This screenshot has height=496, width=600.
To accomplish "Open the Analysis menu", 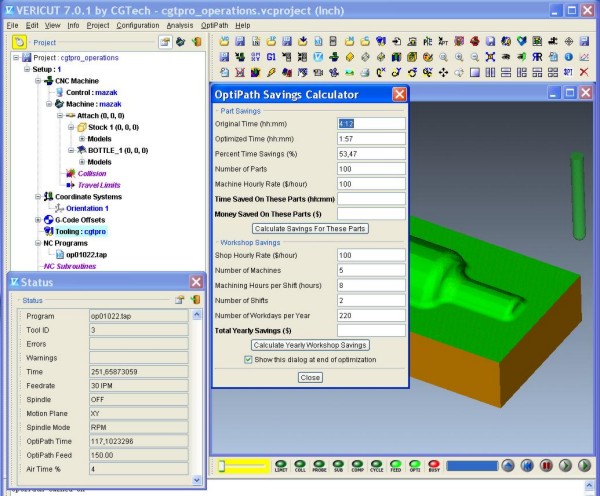I will point(180,25).
